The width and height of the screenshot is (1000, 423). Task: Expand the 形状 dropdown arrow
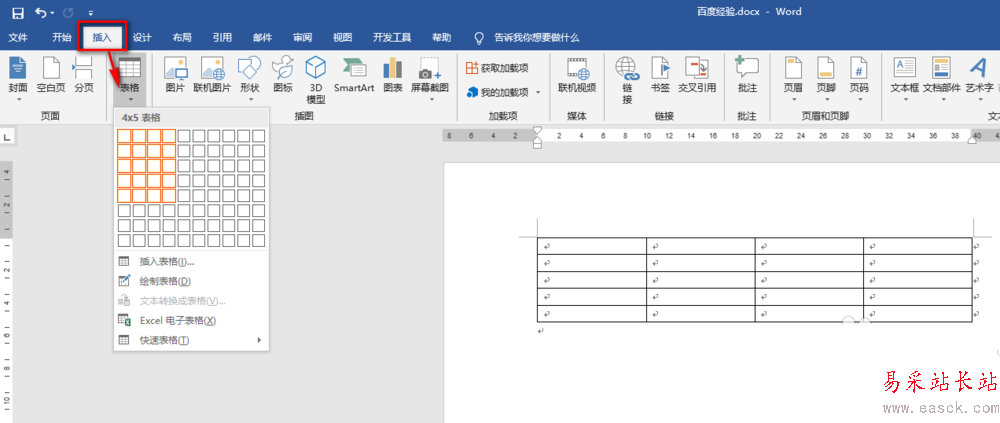click(x=250, y=100)
